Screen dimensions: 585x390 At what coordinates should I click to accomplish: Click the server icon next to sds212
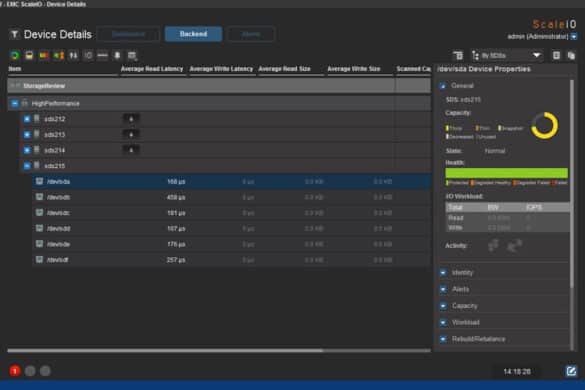pos(37,119)
